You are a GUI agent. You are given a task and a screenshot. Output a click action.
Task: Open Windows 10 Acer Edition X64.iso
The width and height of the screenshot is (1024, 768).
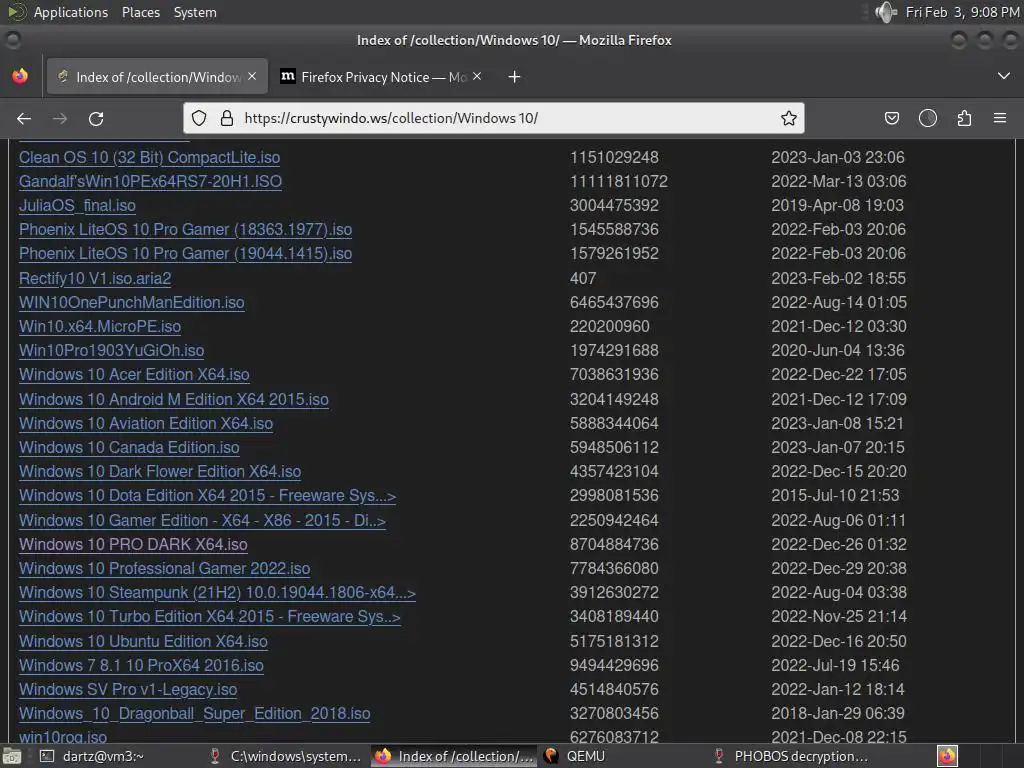(134, 375)
